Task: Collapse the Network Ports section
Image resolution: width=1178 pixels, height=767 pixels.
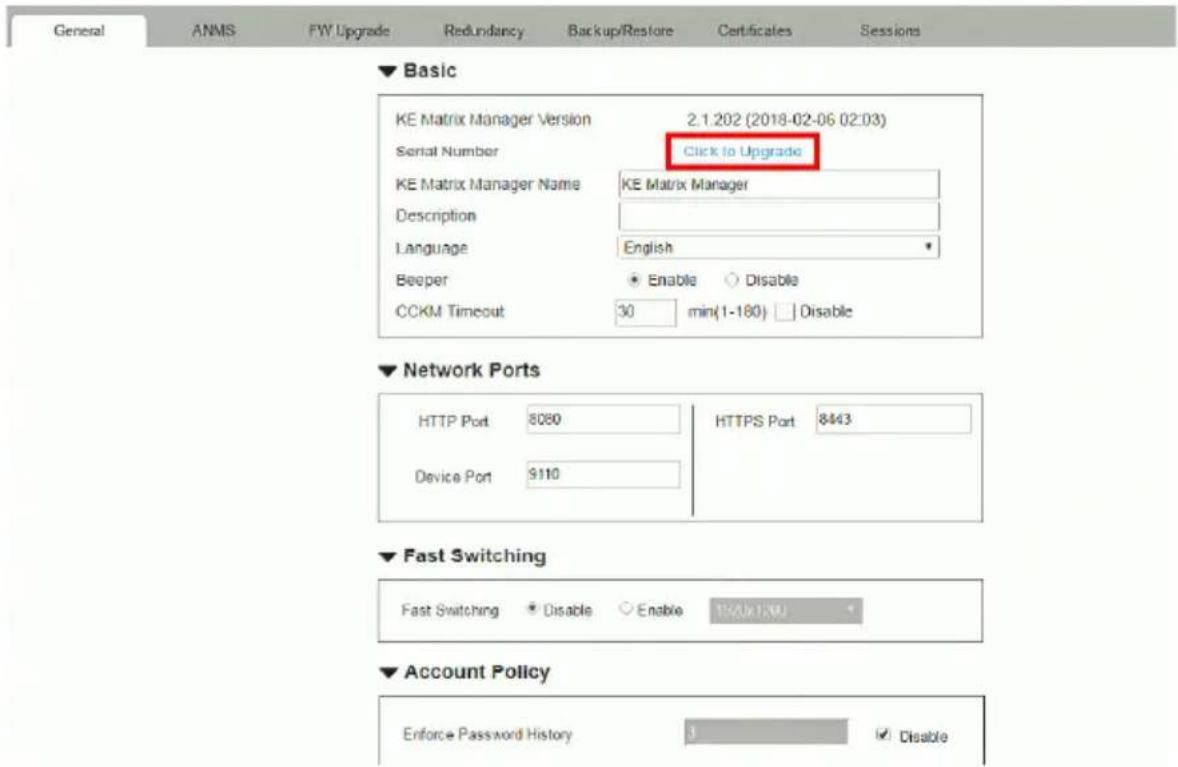Action: (388, 370)
